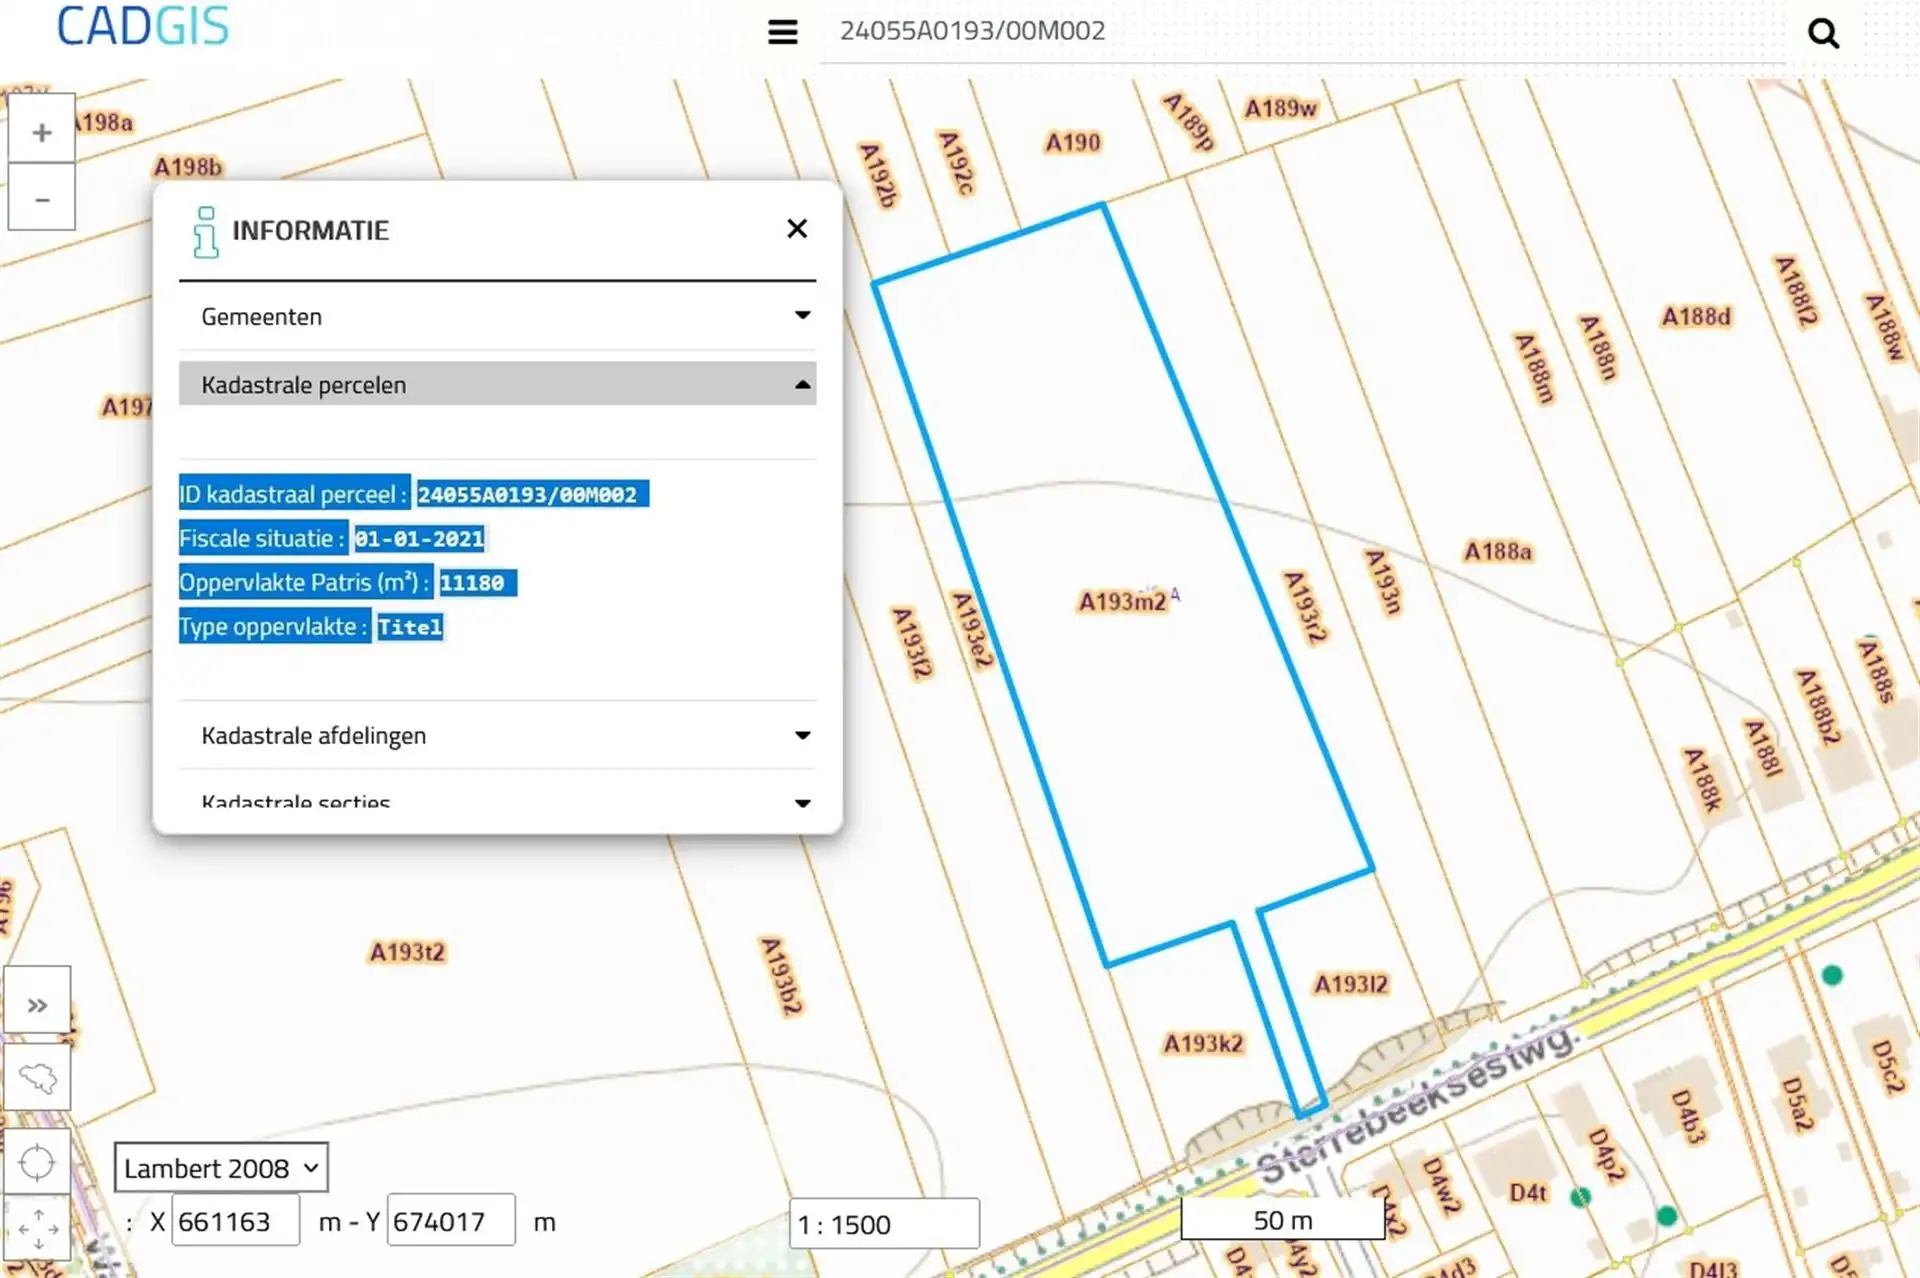1920x1278 pixels.
Task: Click the parcel label A193m2 on the map
Action: (1122, 602)
